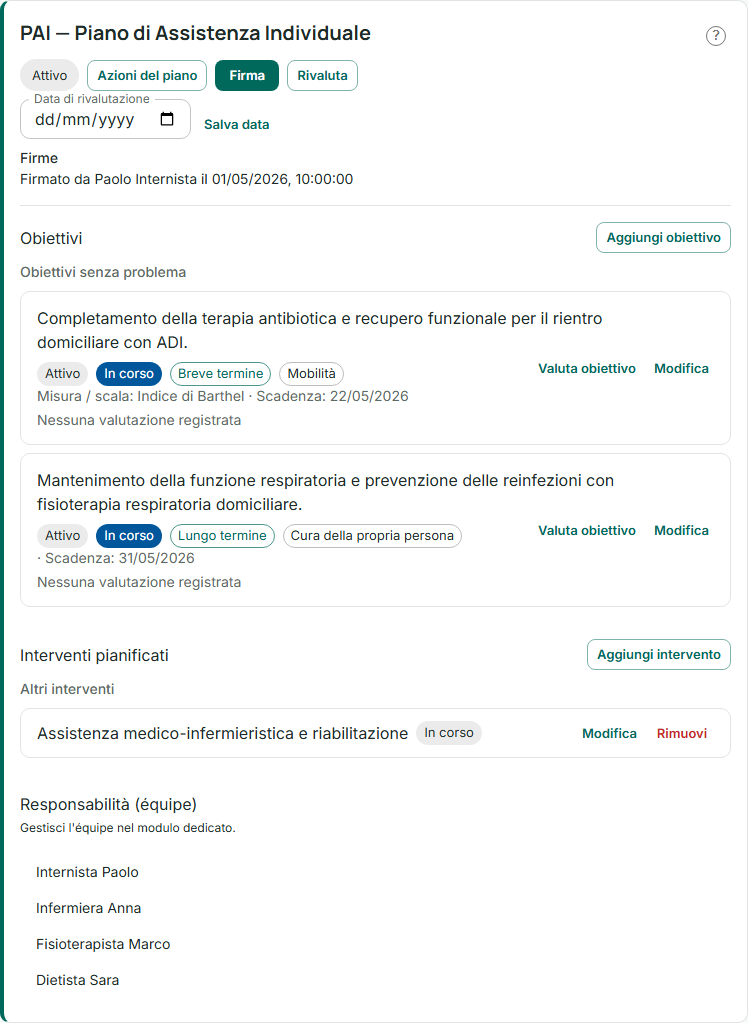Viewport: 748px width, 1023px height.
Task: Select the Lungo termine tag
Action: point(222,536)
